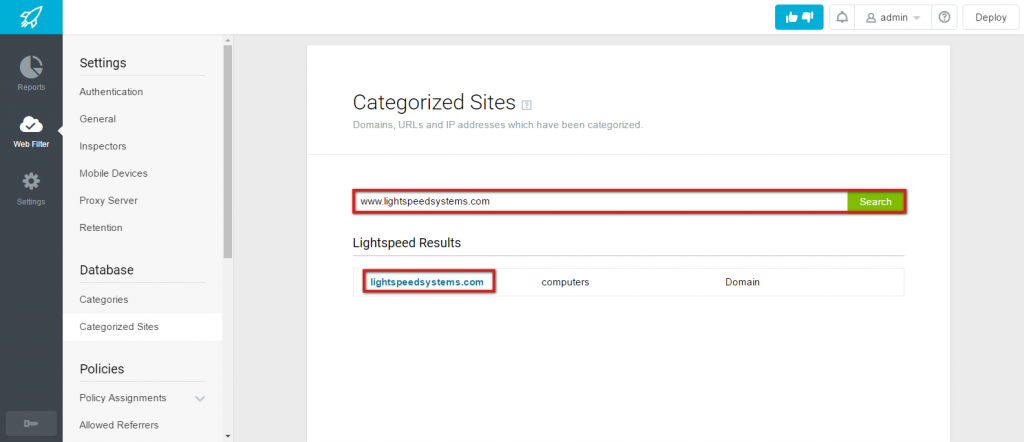Image resolution: width=1024 pixels, height=442 pixels.
Task: Click help icon beside Categorized Sites title
Action: tap(527, 104)
